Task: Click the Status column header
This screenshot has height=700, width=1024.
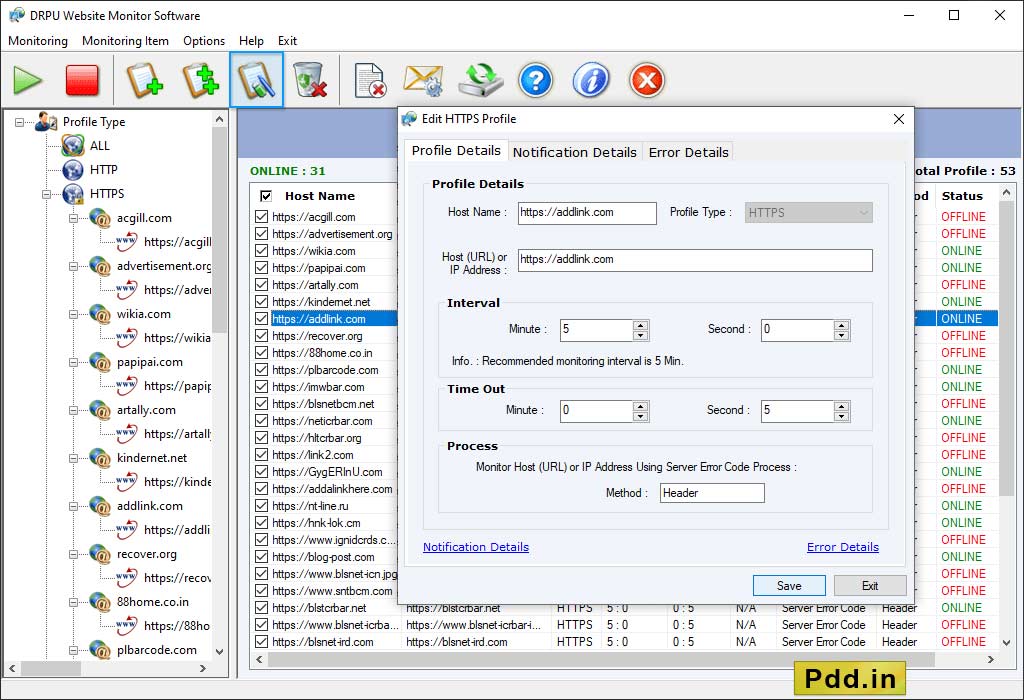Action: click(x=962, y=196)
